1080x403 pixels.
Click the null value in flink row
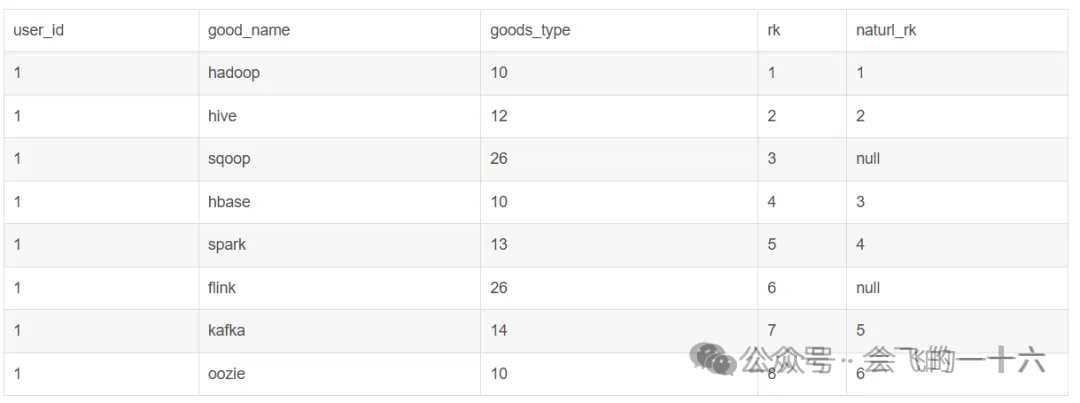[868, 288]
